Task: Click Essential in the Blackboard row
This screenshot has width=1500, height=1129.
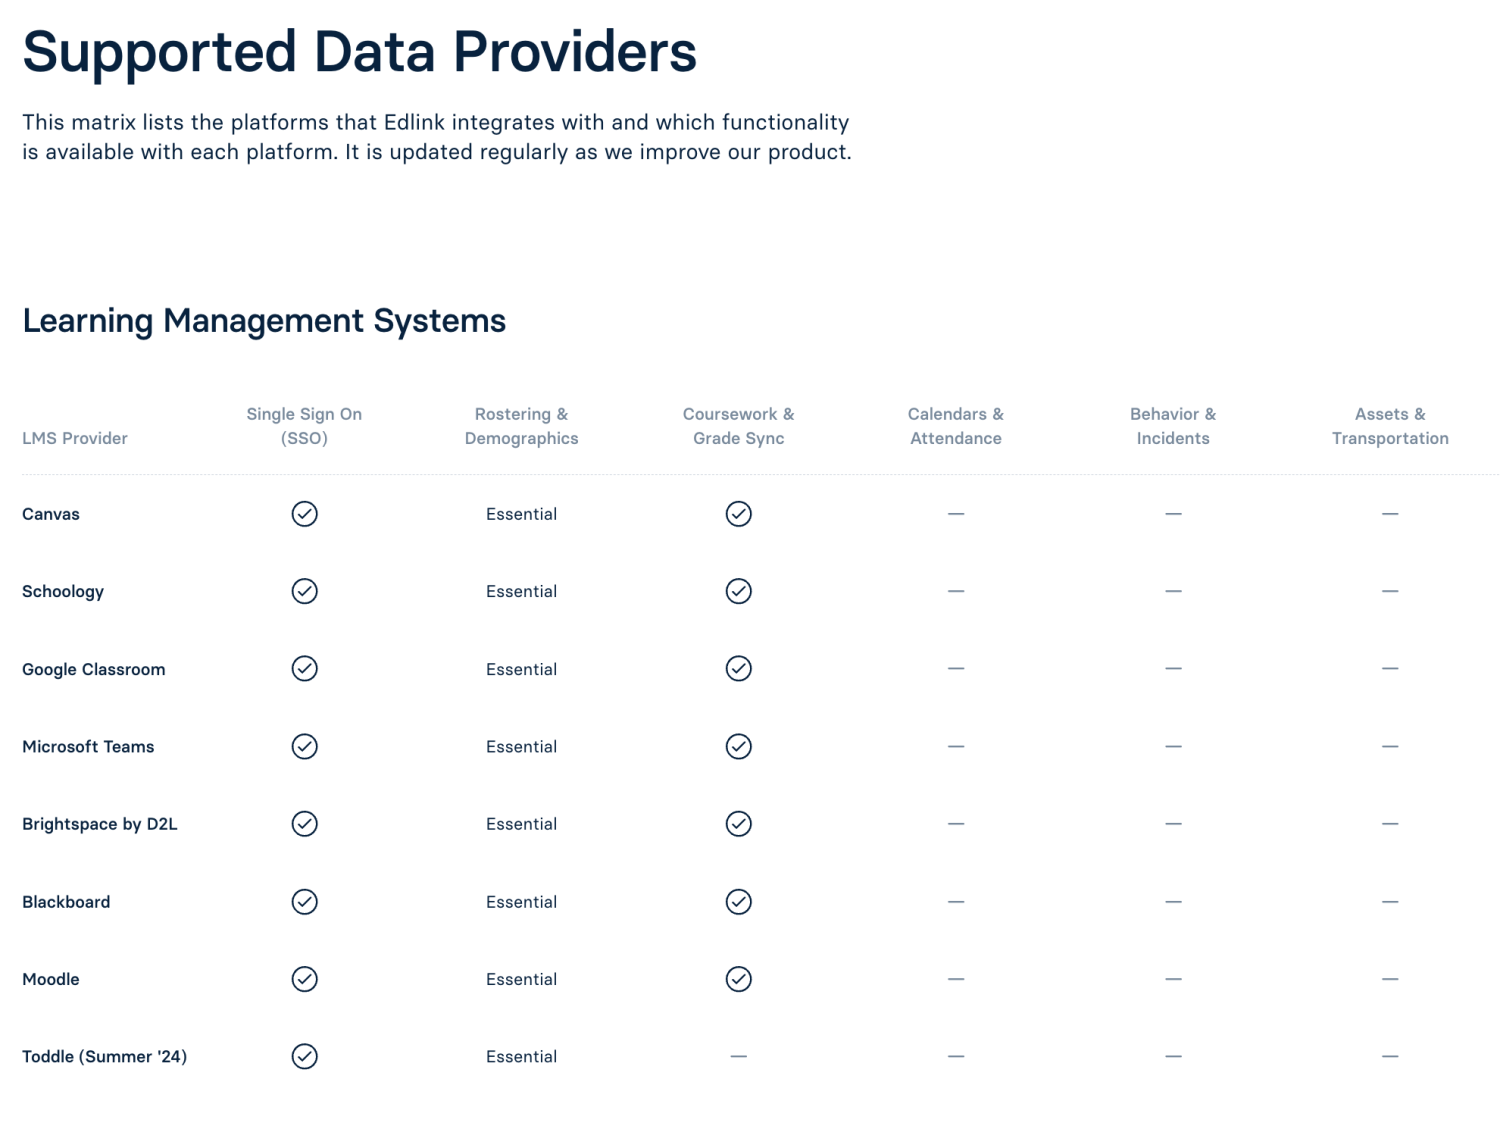Action: coord(522,902)
